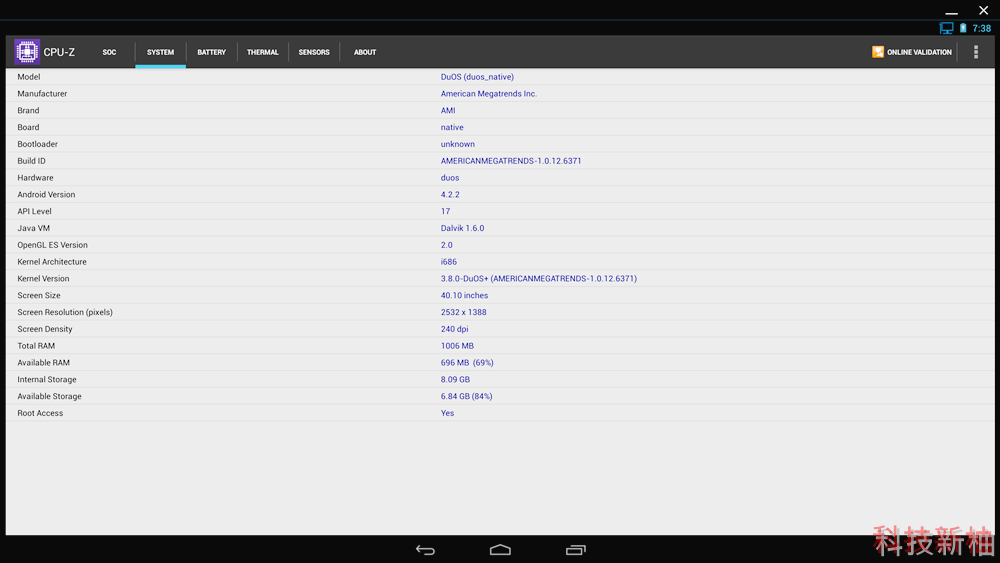Select the Java VM label

coord(33,228)
